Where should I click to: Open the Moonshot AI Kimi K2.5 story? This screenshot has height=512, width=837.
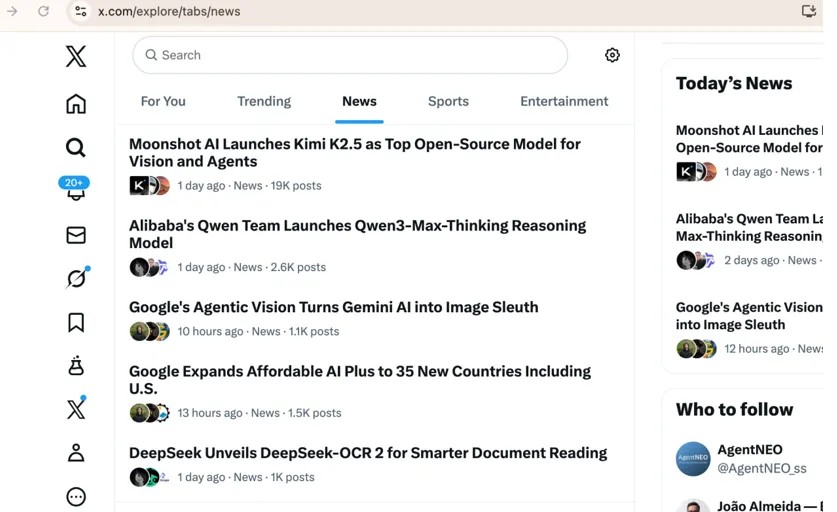coord(354,152)
